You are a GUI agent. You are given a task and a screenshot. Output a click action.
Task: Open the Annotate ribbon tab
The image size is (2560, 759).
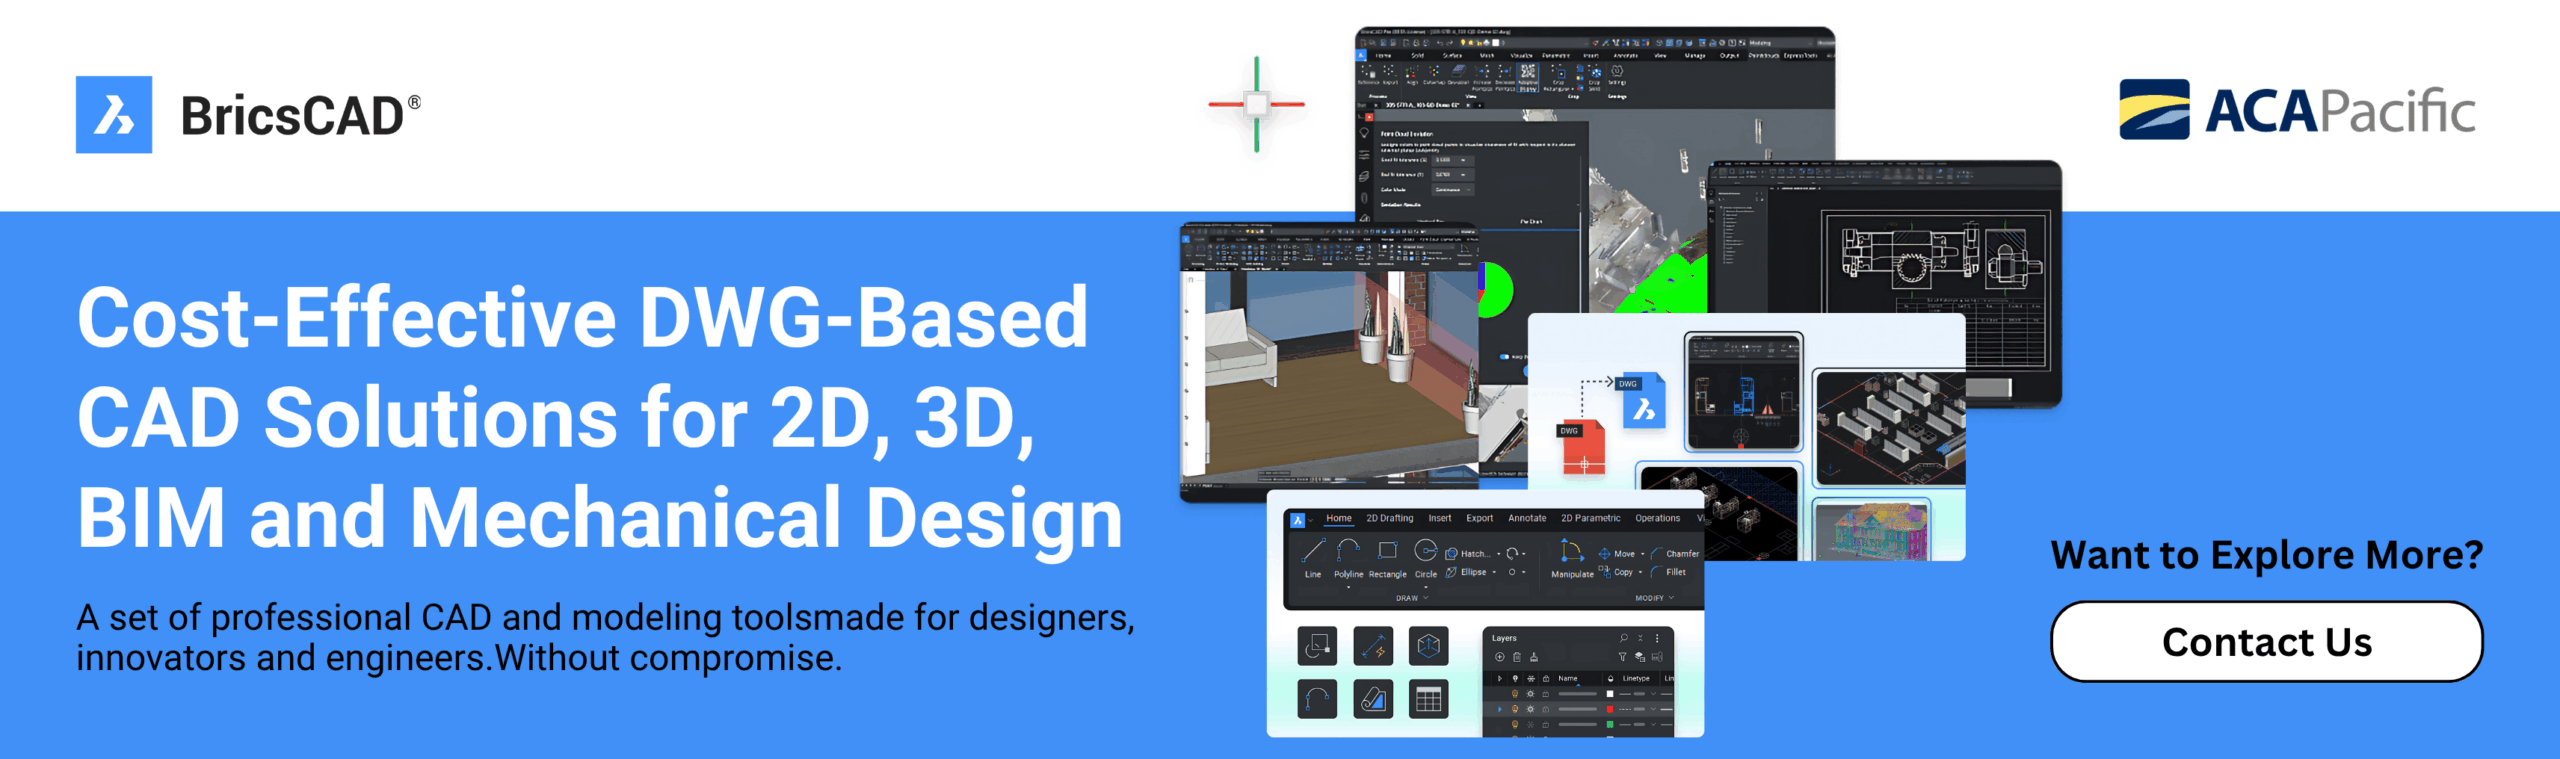coord(1526,518)
